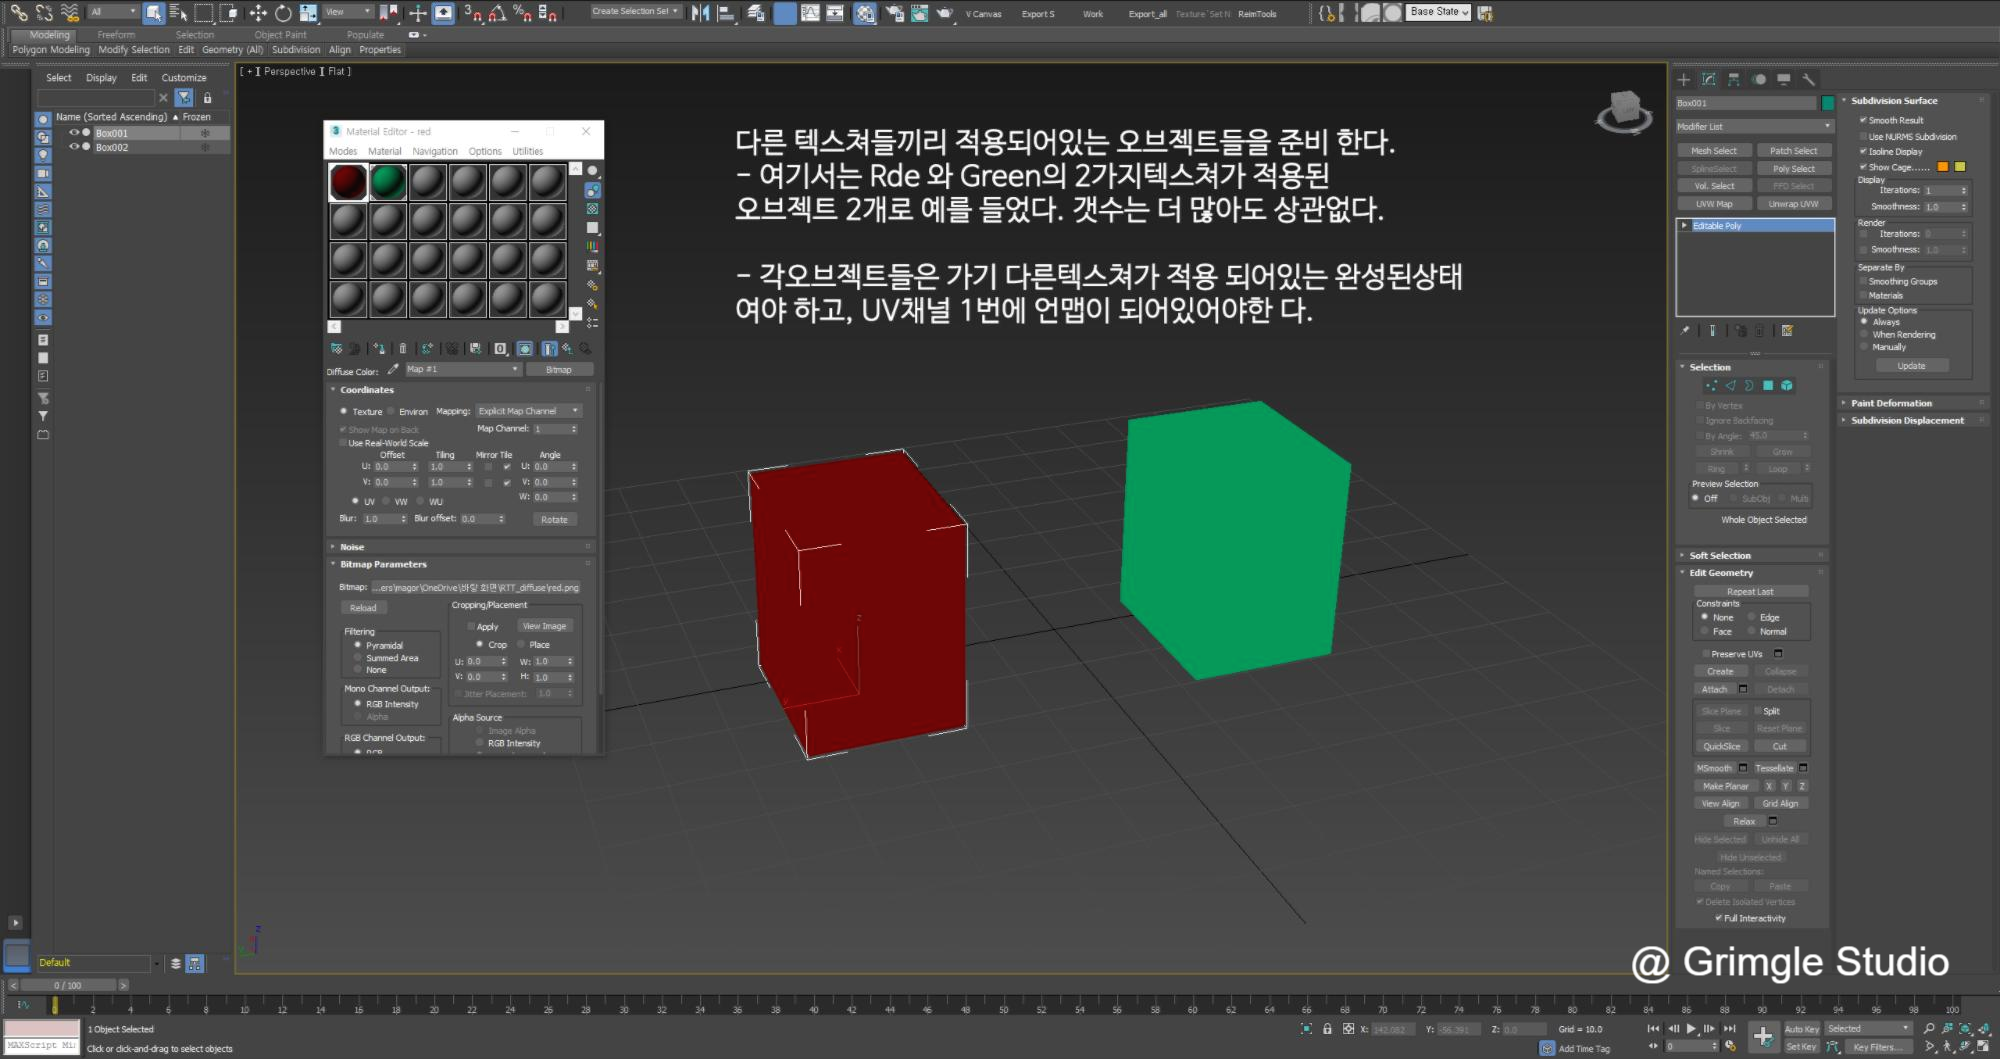This screenshot has height=1059, width=2000.
Task: Click the Mirror tool icon
Action: click(x=701, y=13)
